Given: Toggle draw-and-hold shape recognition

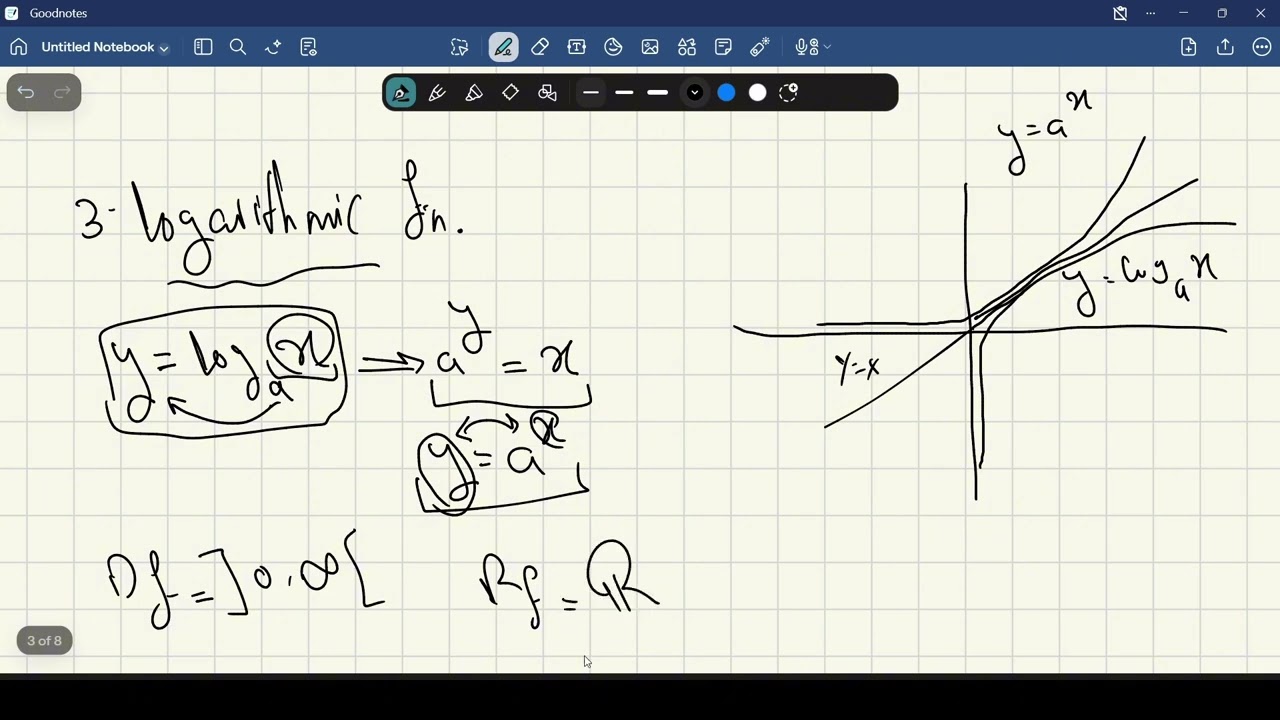Looking at the screenshot, I should (510, 93).
